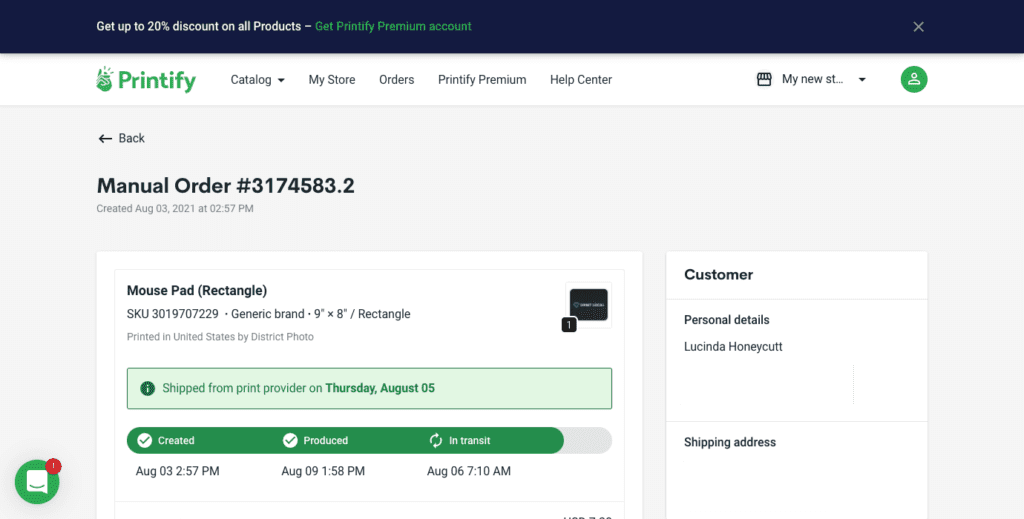Screen dimensions: 1024x519
Task: Dismiss the discount banner with the X
Action: 918,27
